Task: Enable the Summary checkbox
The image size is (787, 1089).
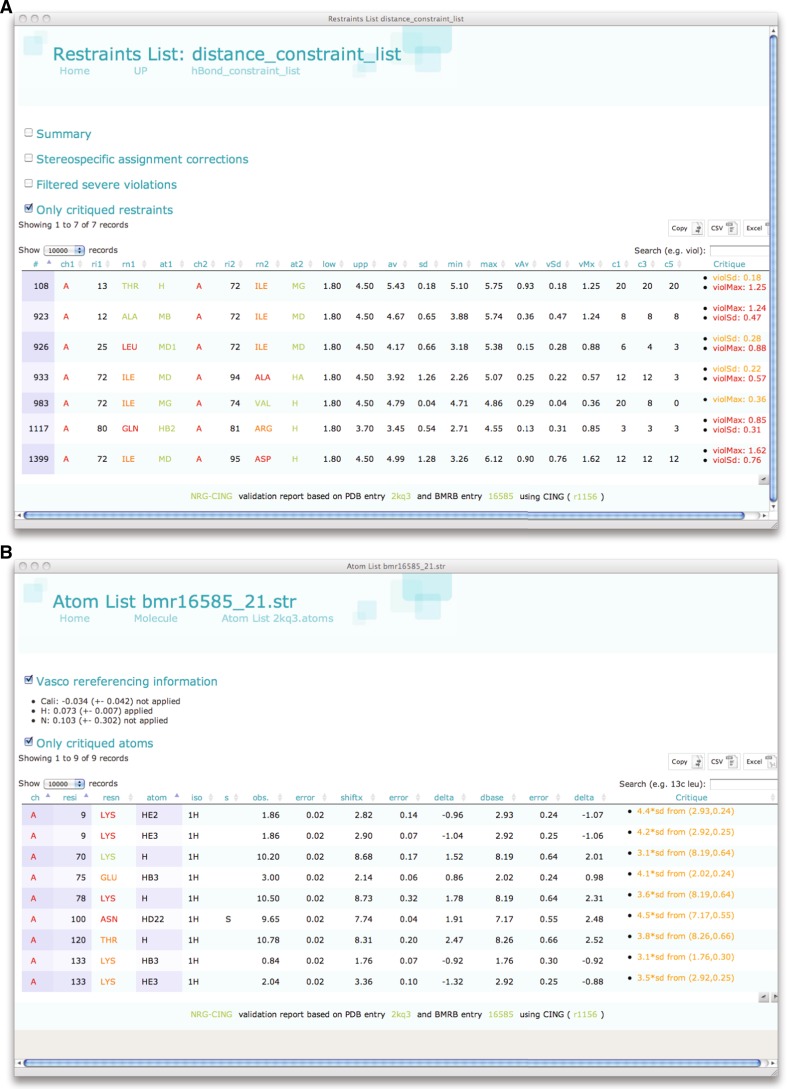Action: [x=29, y=133]
